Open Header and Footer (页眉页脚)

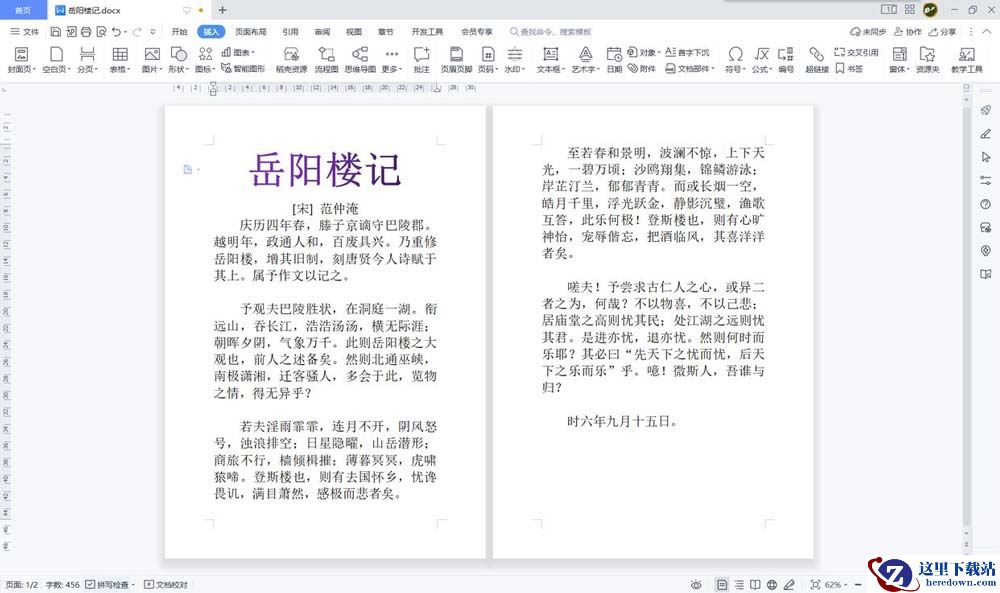456,60
